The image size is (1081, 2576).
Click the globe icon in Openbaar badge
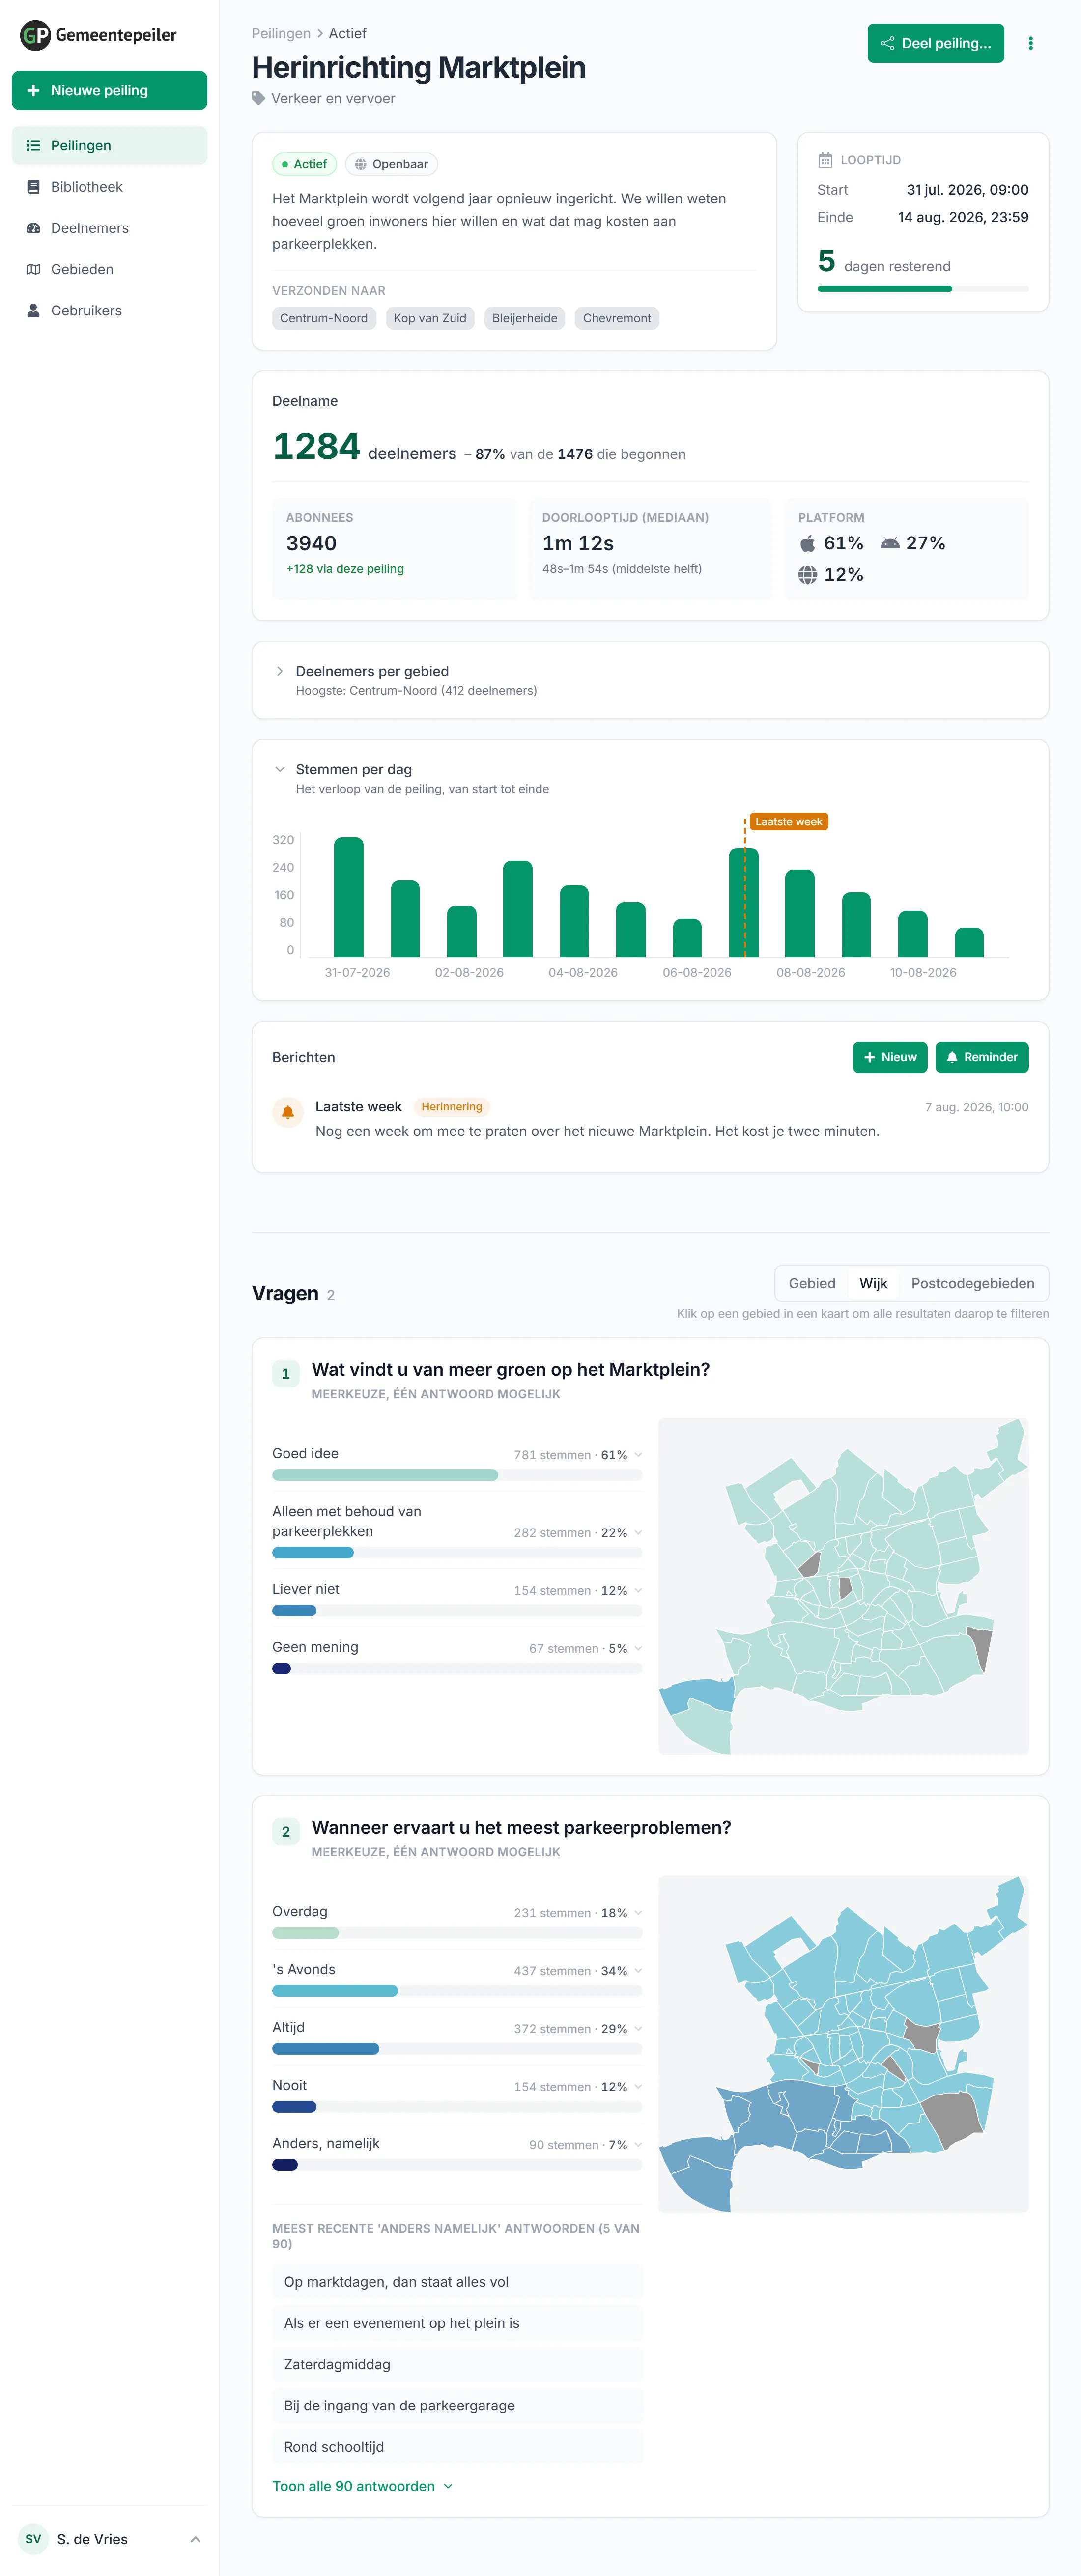point(360,164)
